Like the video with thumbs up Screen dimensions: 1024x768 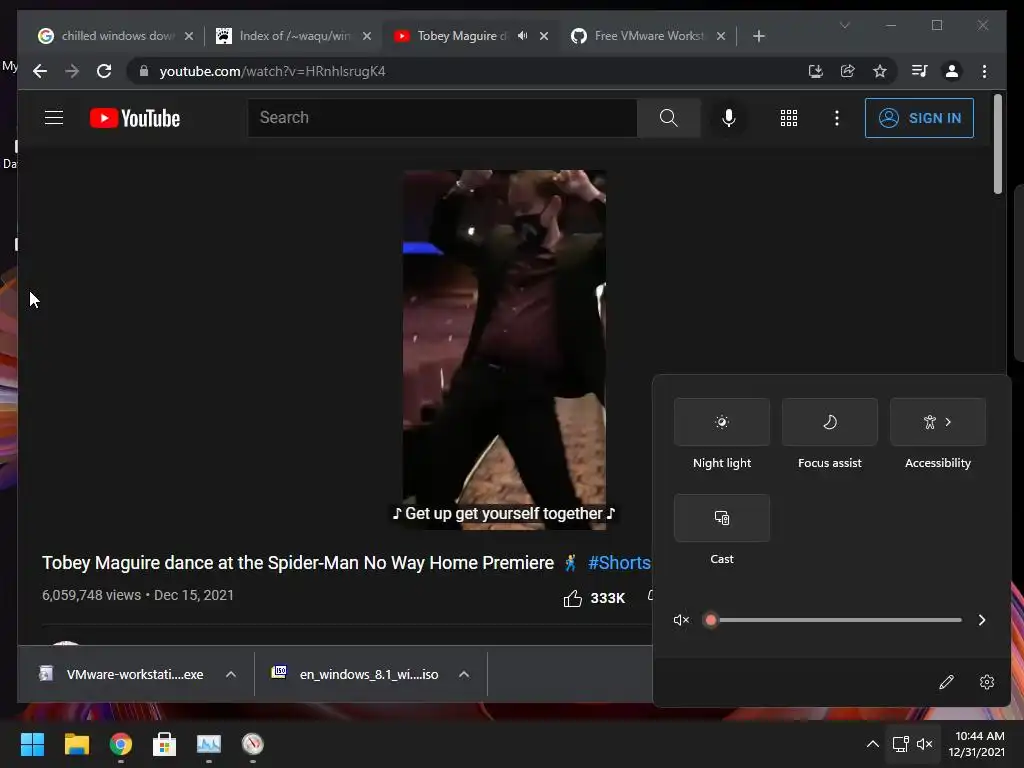click(573, 598)
